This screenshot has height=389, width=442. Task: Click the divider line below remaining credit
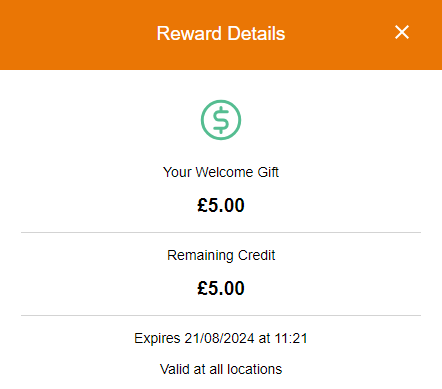(x=221, y=315)
